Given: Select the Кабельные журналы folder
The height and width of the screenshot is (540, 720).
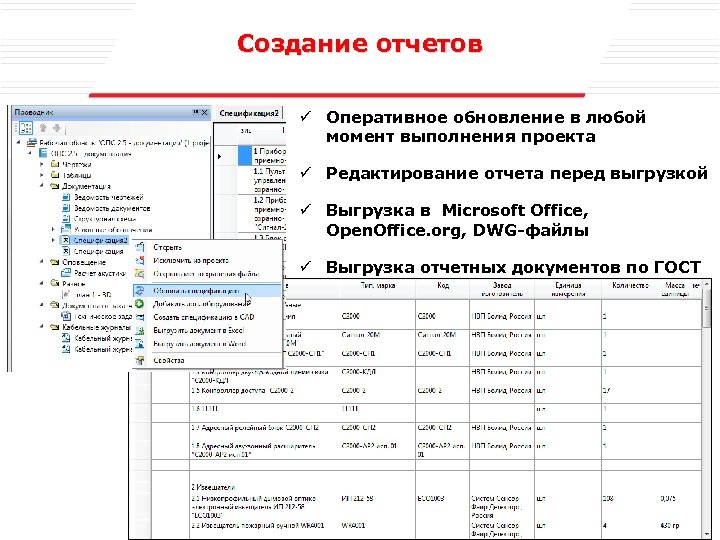Looking at the screenshot, I should [96, 327].
